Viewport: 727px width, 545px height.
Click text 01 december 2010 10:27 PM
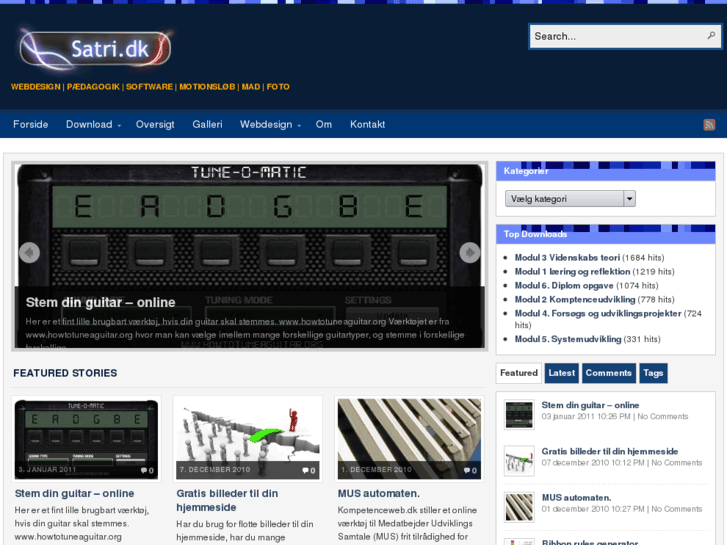point(593,509)
